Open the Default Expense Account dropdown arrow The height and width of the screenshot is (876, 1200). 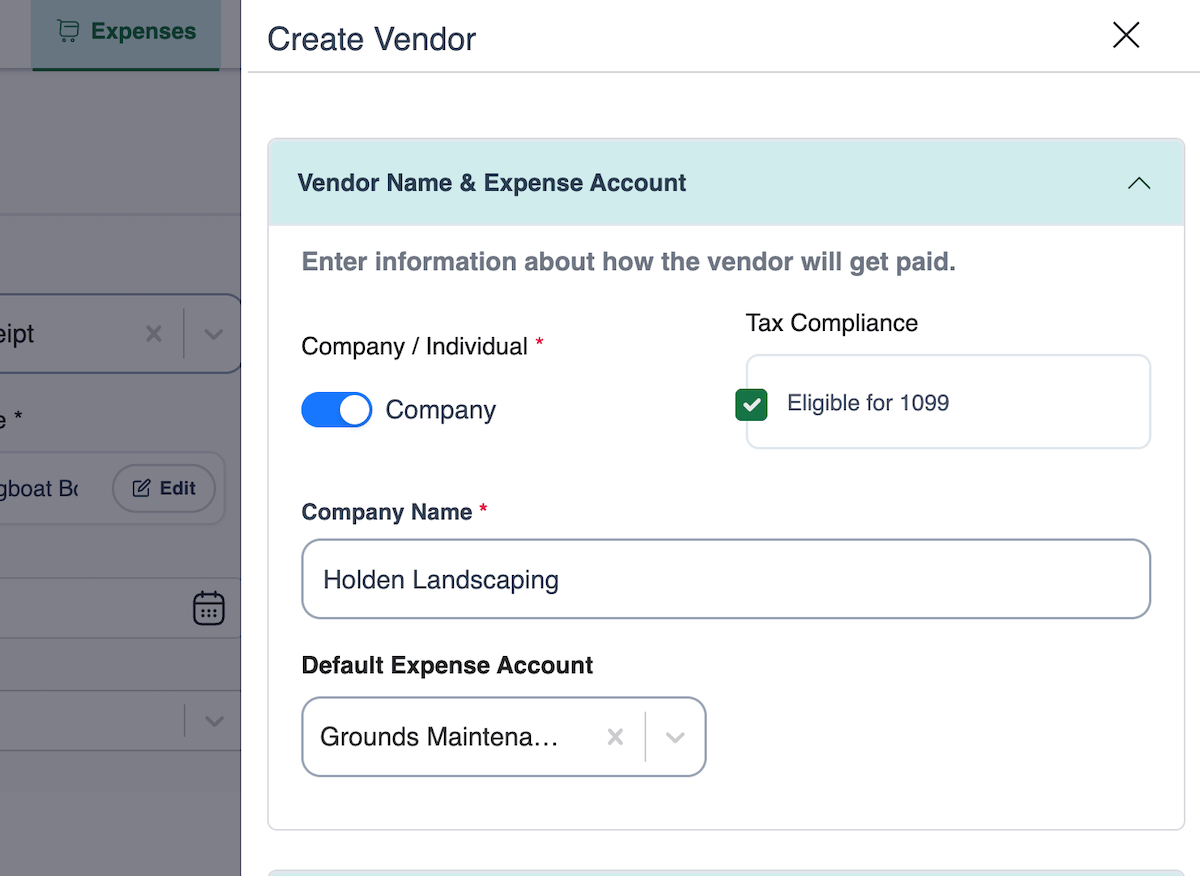(x=675, y=737)
